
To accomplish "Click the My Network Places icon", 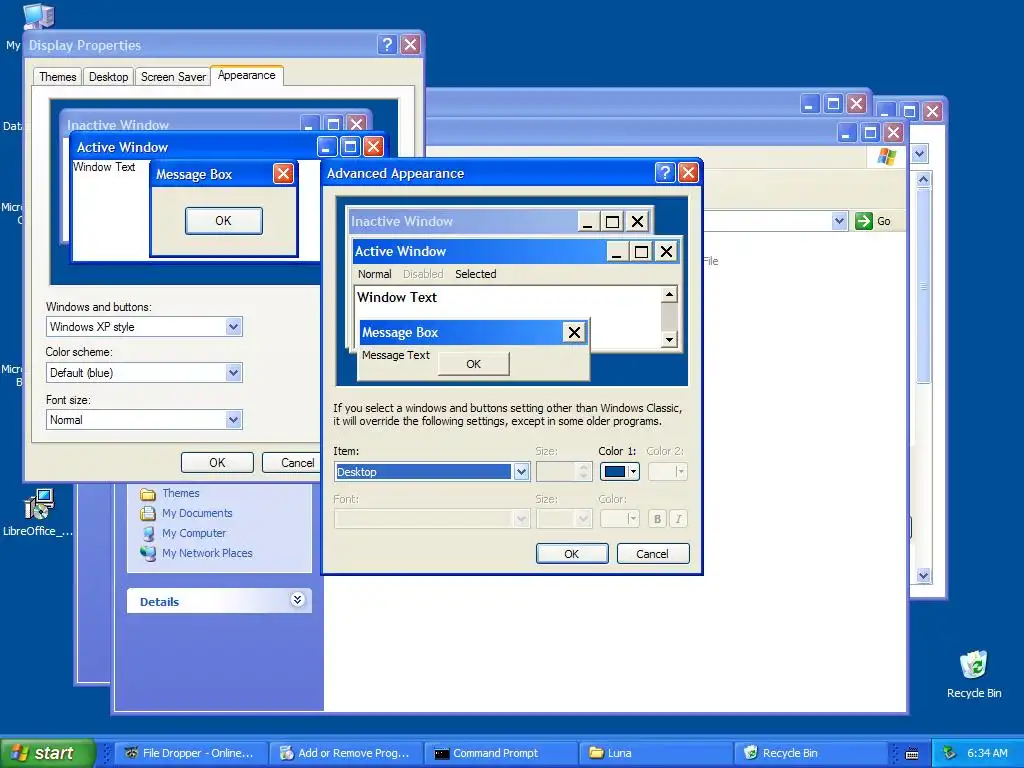I will [x=148, y=553].
